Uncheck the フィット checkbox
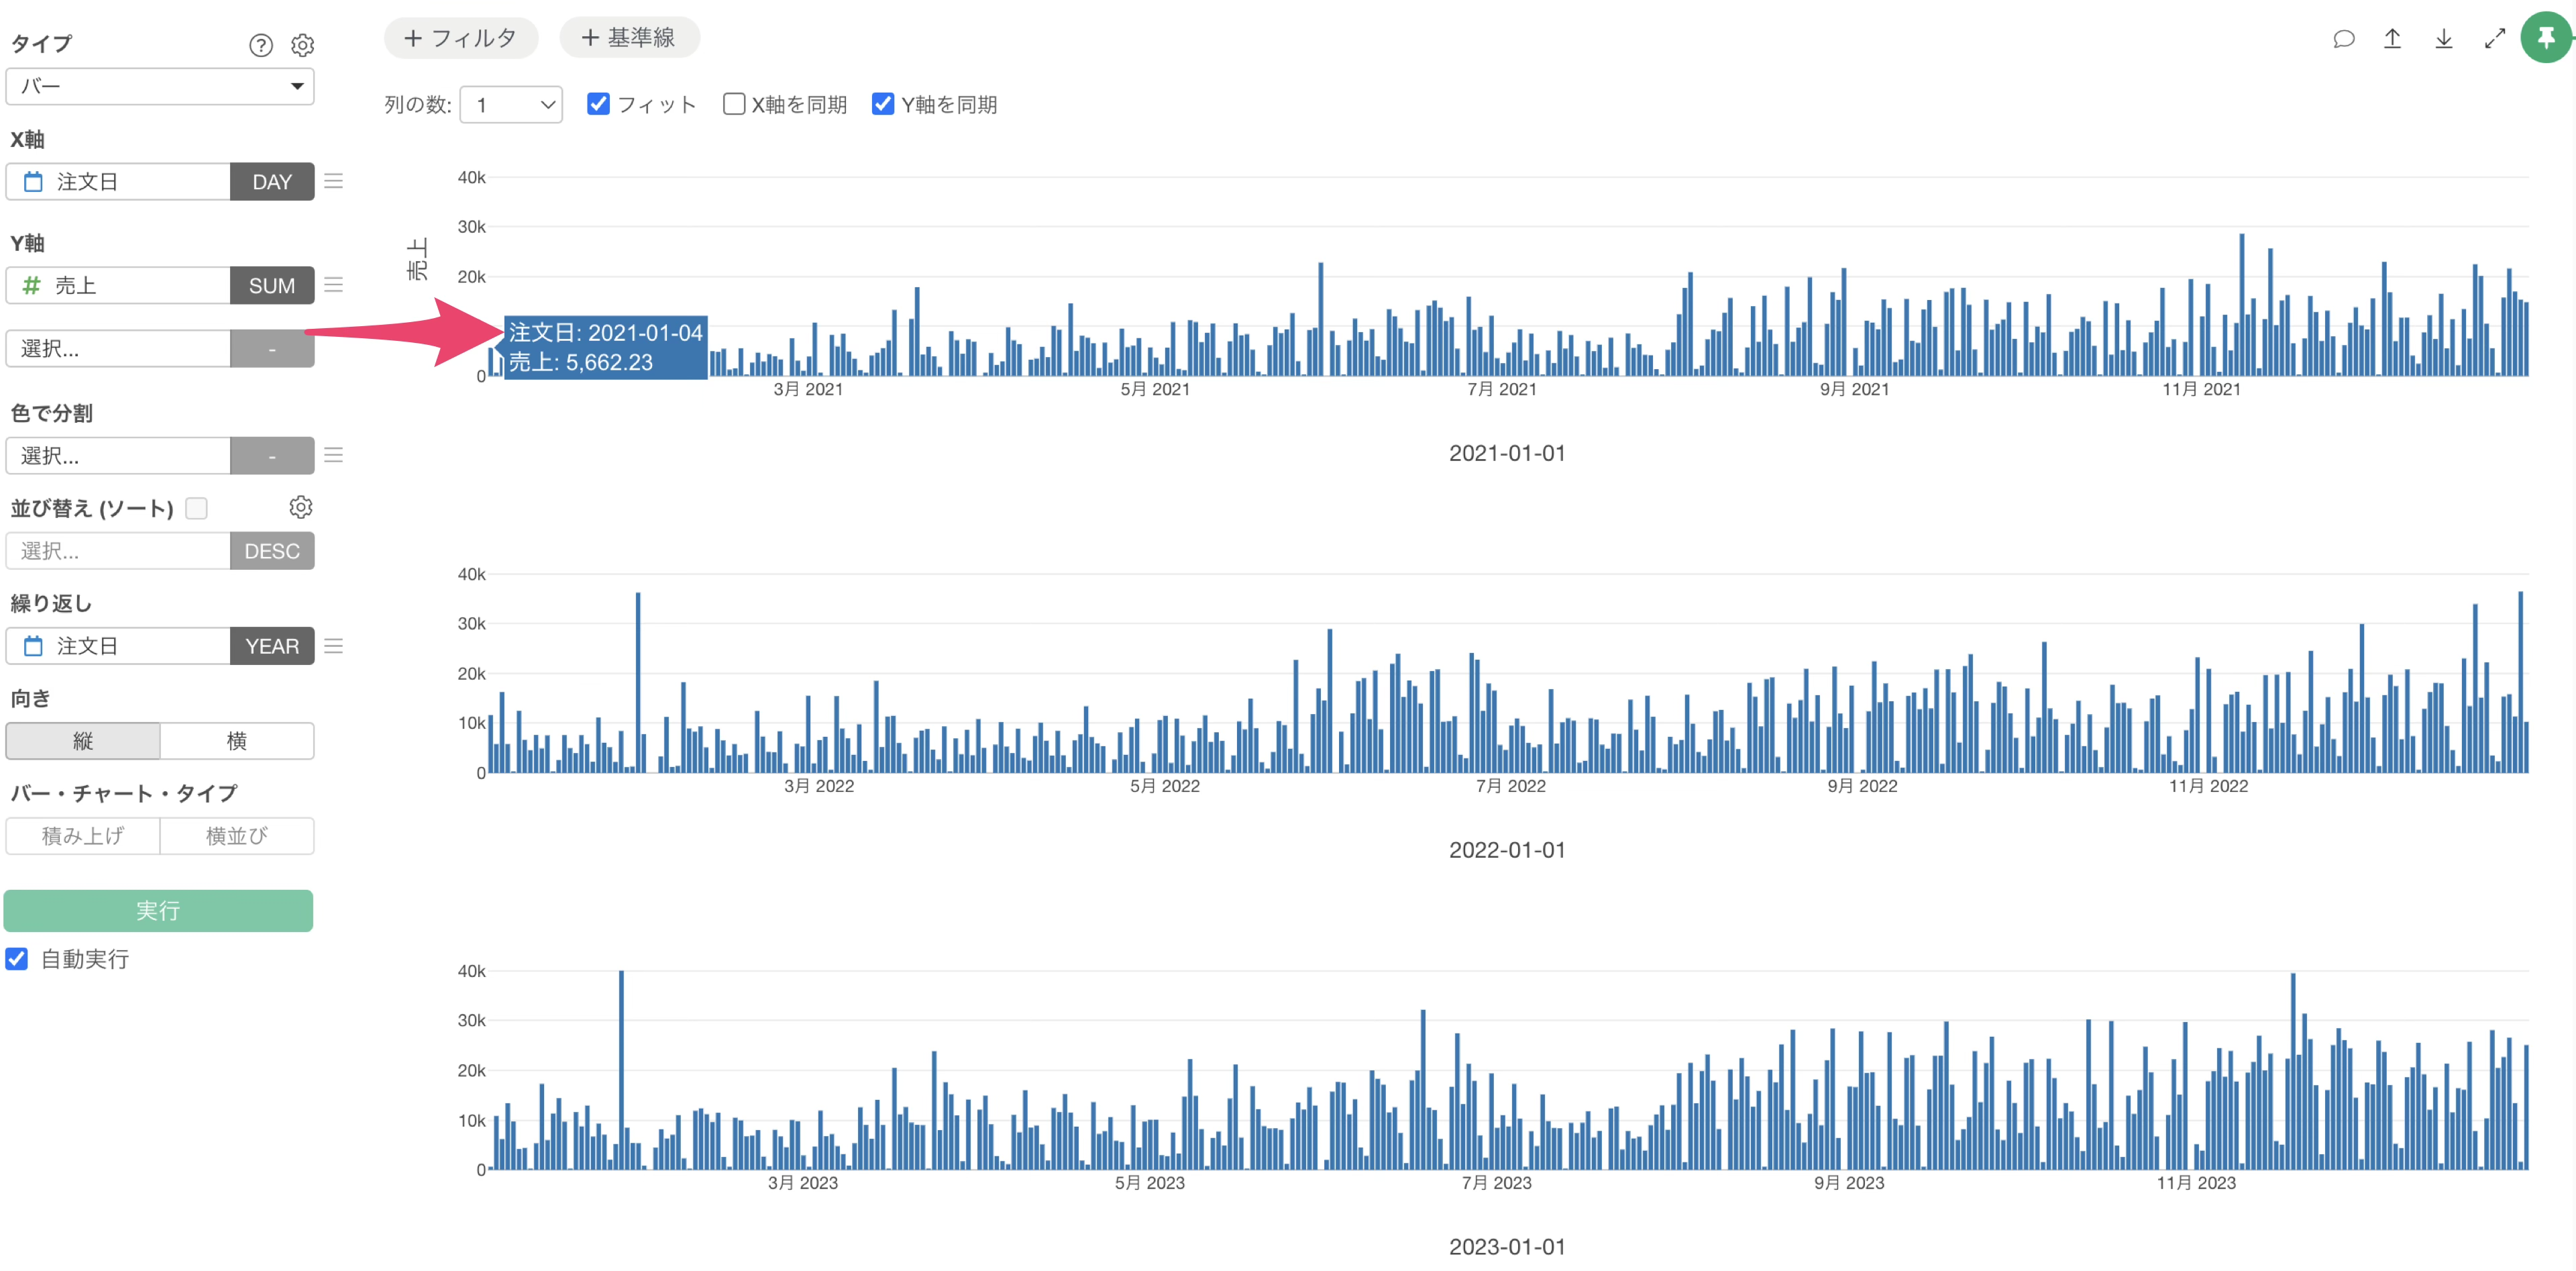The height and width of the screenshot is (1271, 2576). [598, 104]
